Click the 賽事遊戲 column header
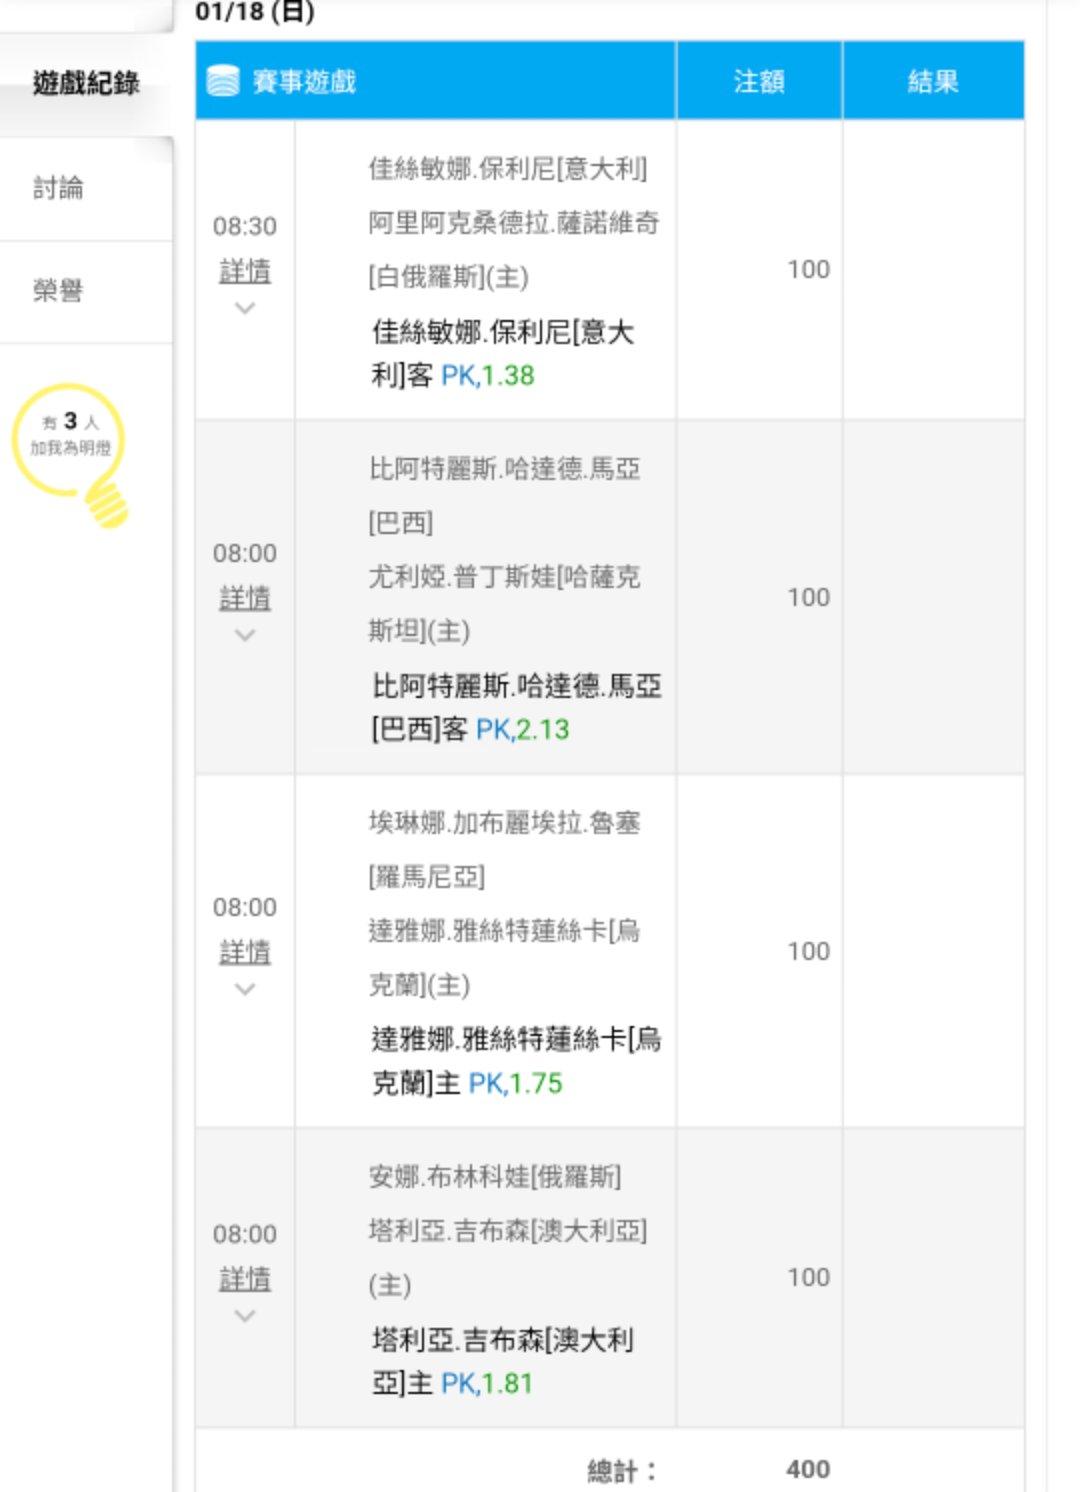Screen dimensions: 1080x1492 (304, 81)
